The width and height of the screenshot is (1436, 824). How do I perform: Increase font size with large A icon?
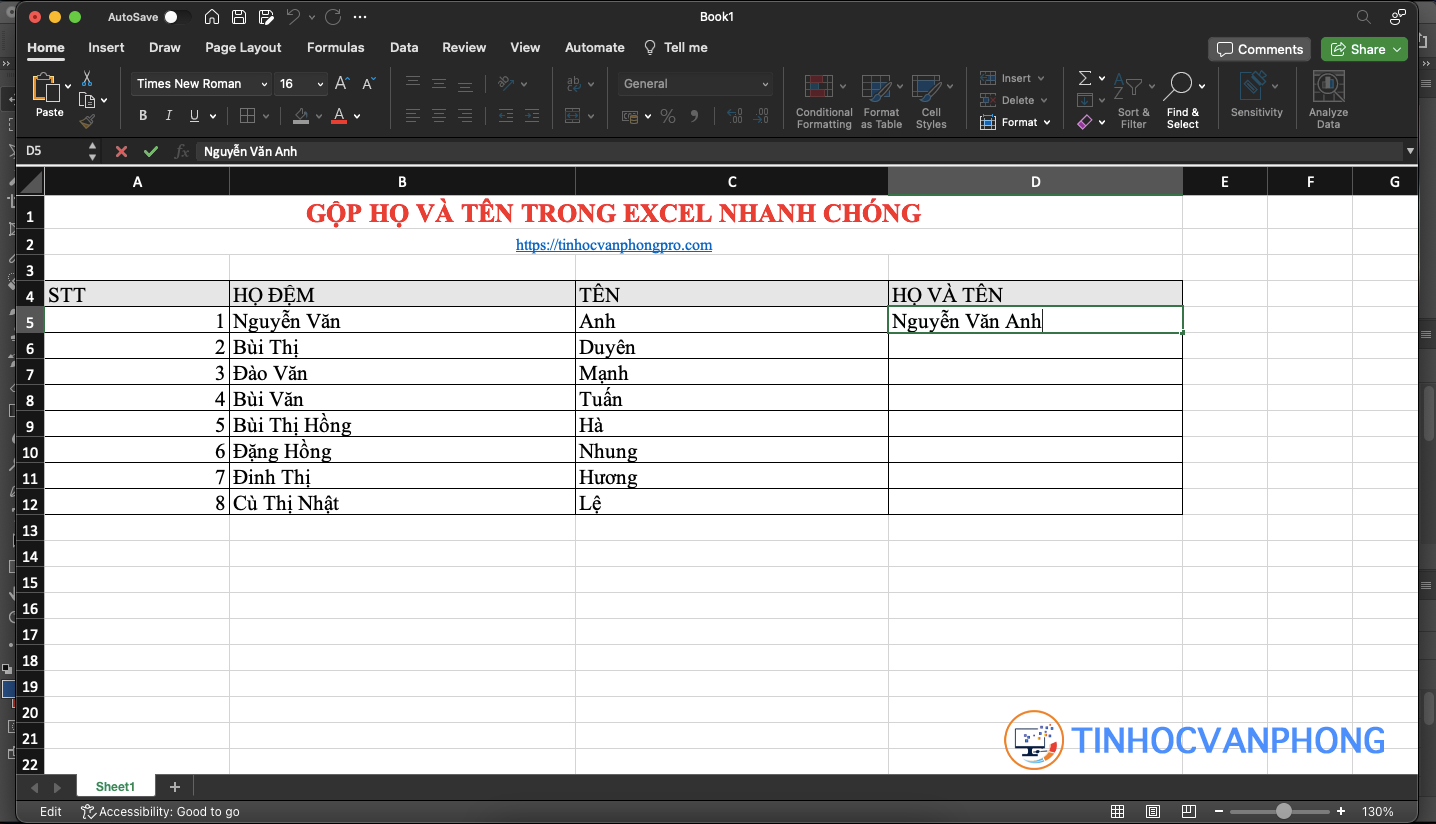342,84
